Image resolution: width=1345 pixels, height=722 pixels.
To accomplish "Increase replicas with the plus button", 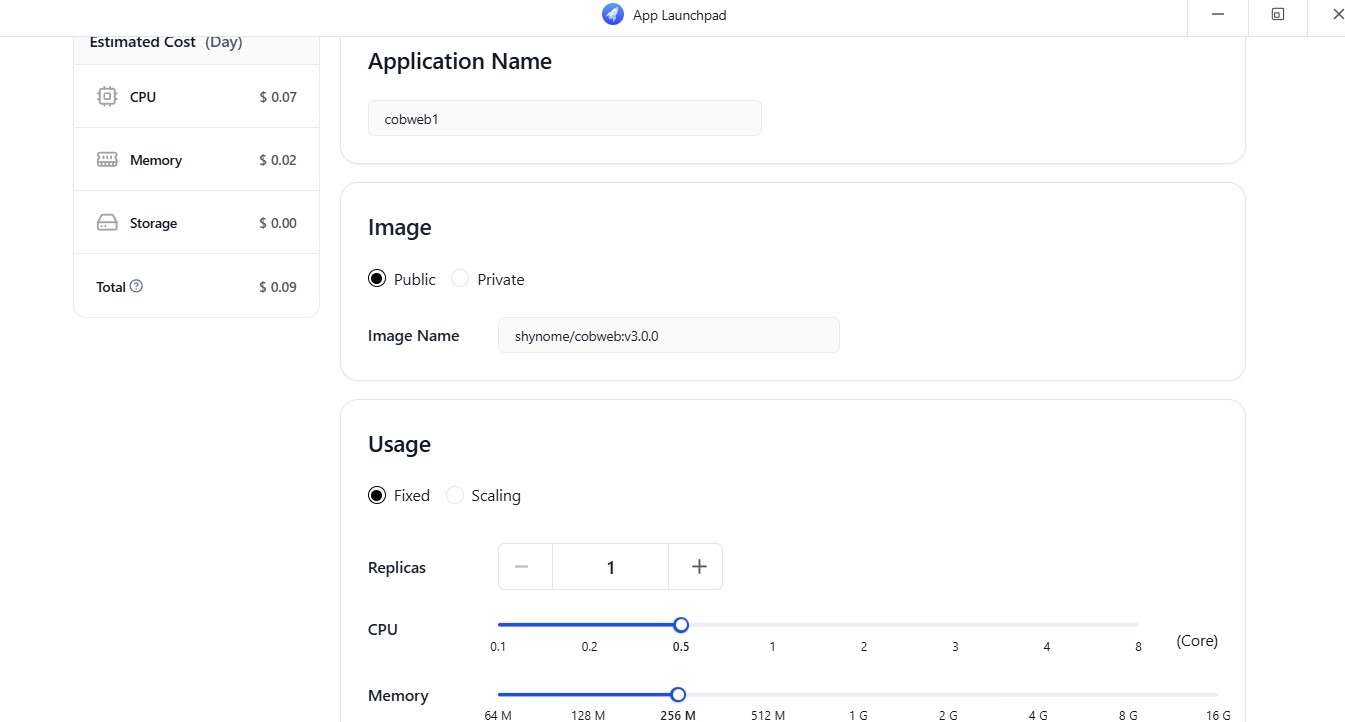I will (699, 567).
